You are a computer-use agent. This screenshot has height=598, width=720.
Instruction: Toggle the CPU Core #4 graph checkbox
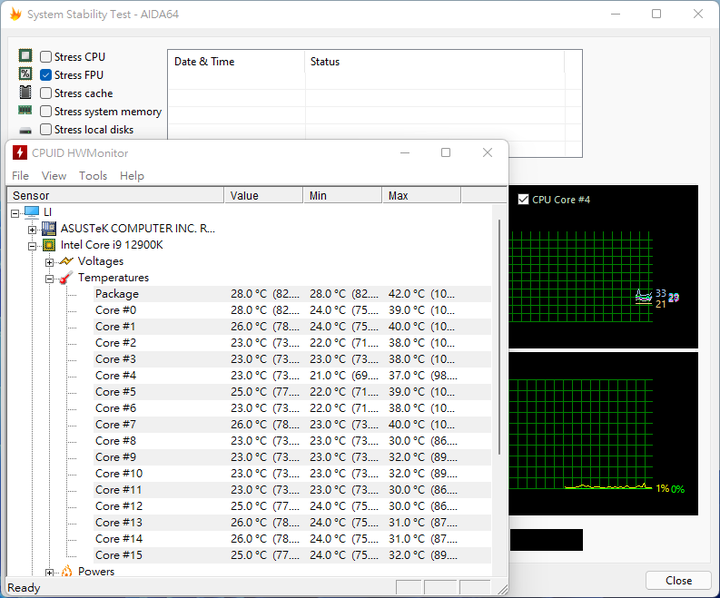(x=523, y=199)
